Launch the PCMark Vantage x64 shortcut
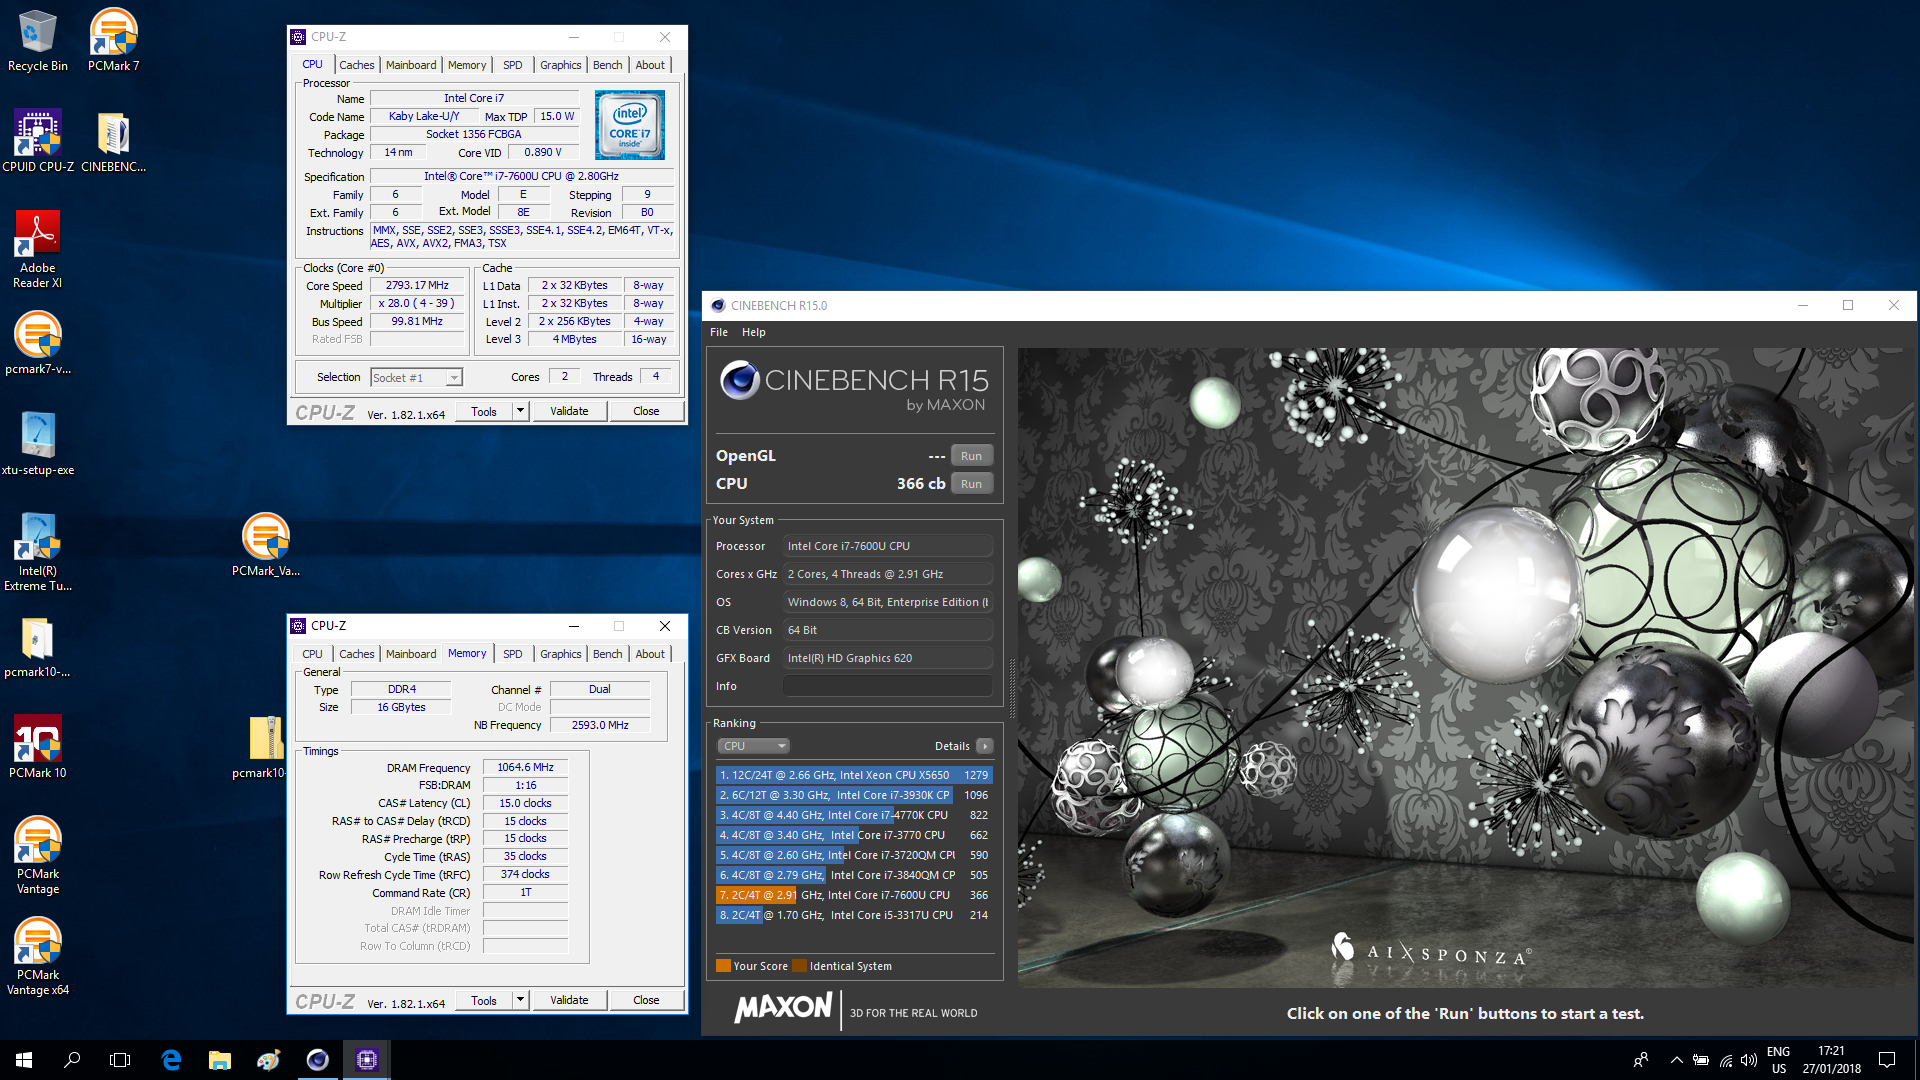This screenshot has height=1080, width=1920. 38,956
